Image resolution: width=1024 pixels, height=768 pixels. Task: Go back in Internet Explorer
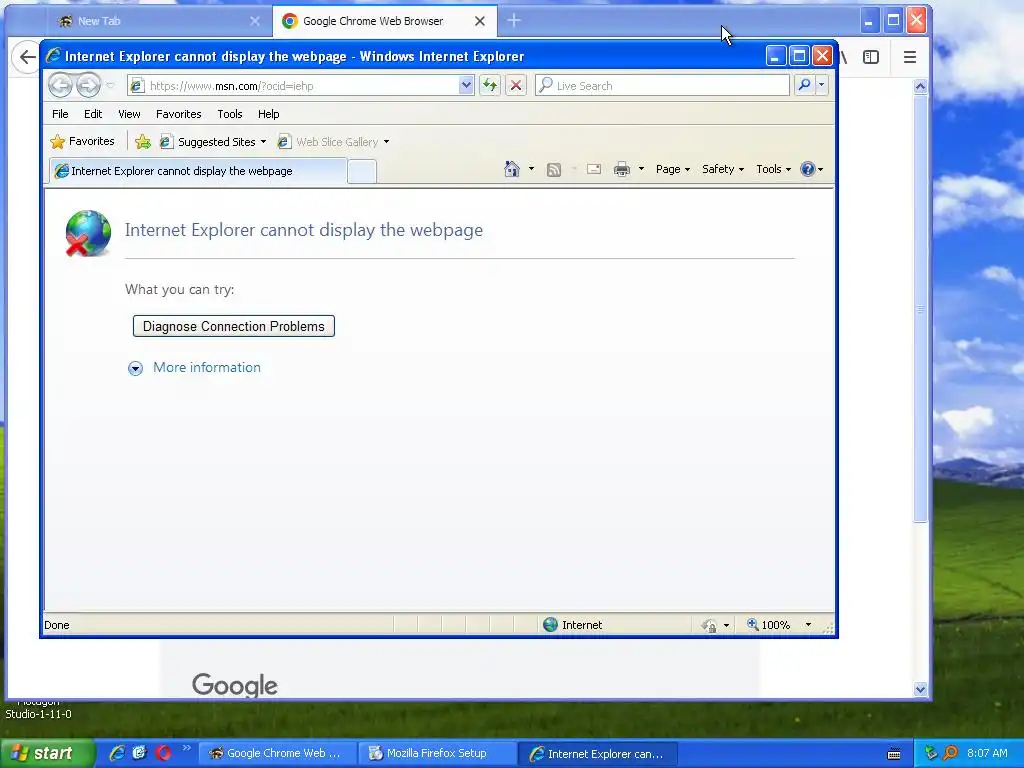[60, 86]
